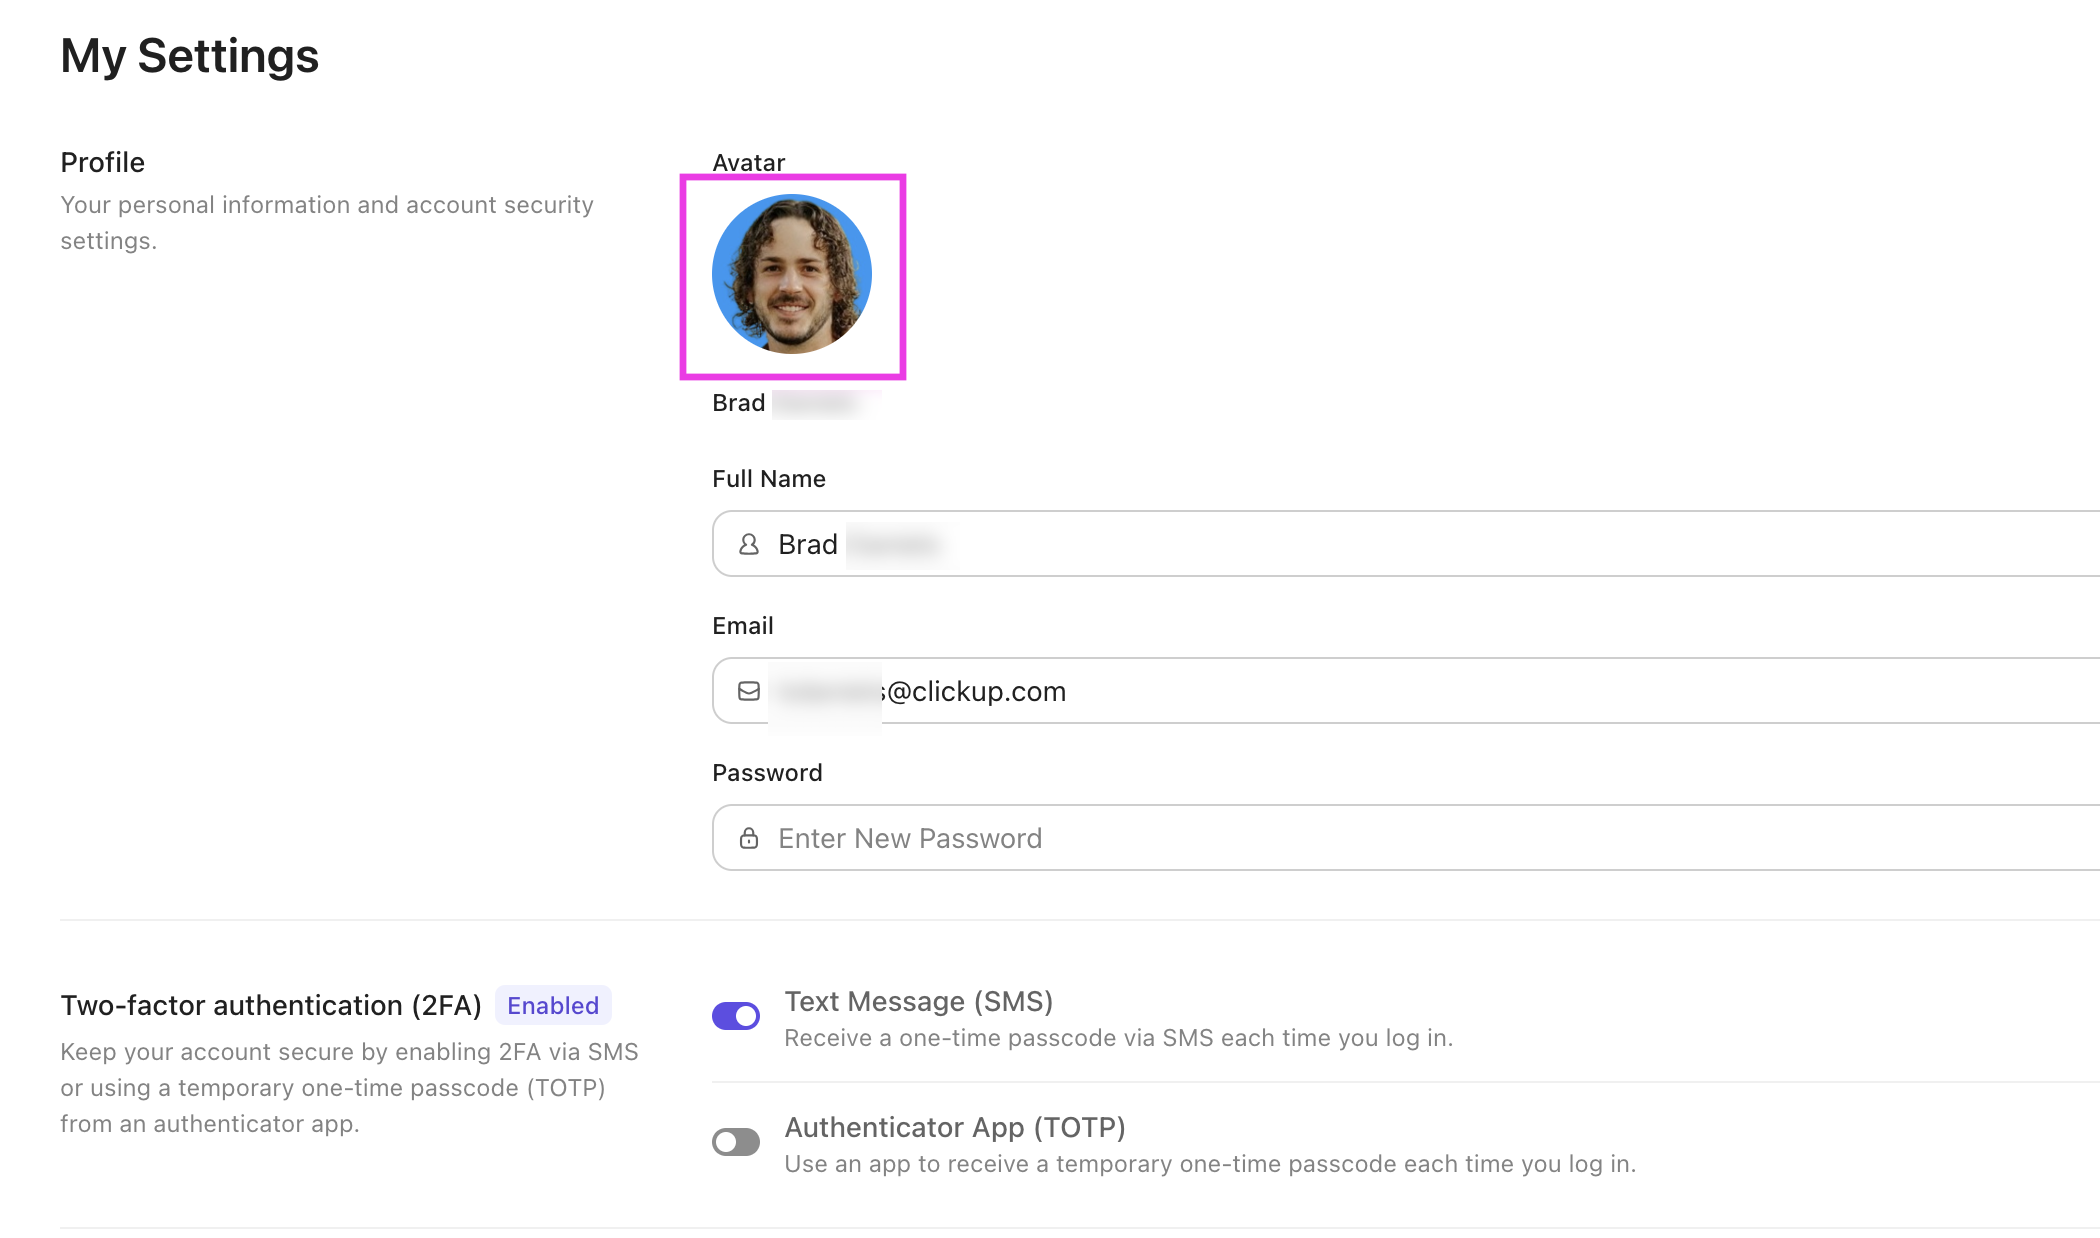Click the Profile section heading
The image size is (2100, 1238).
(103, 162)
